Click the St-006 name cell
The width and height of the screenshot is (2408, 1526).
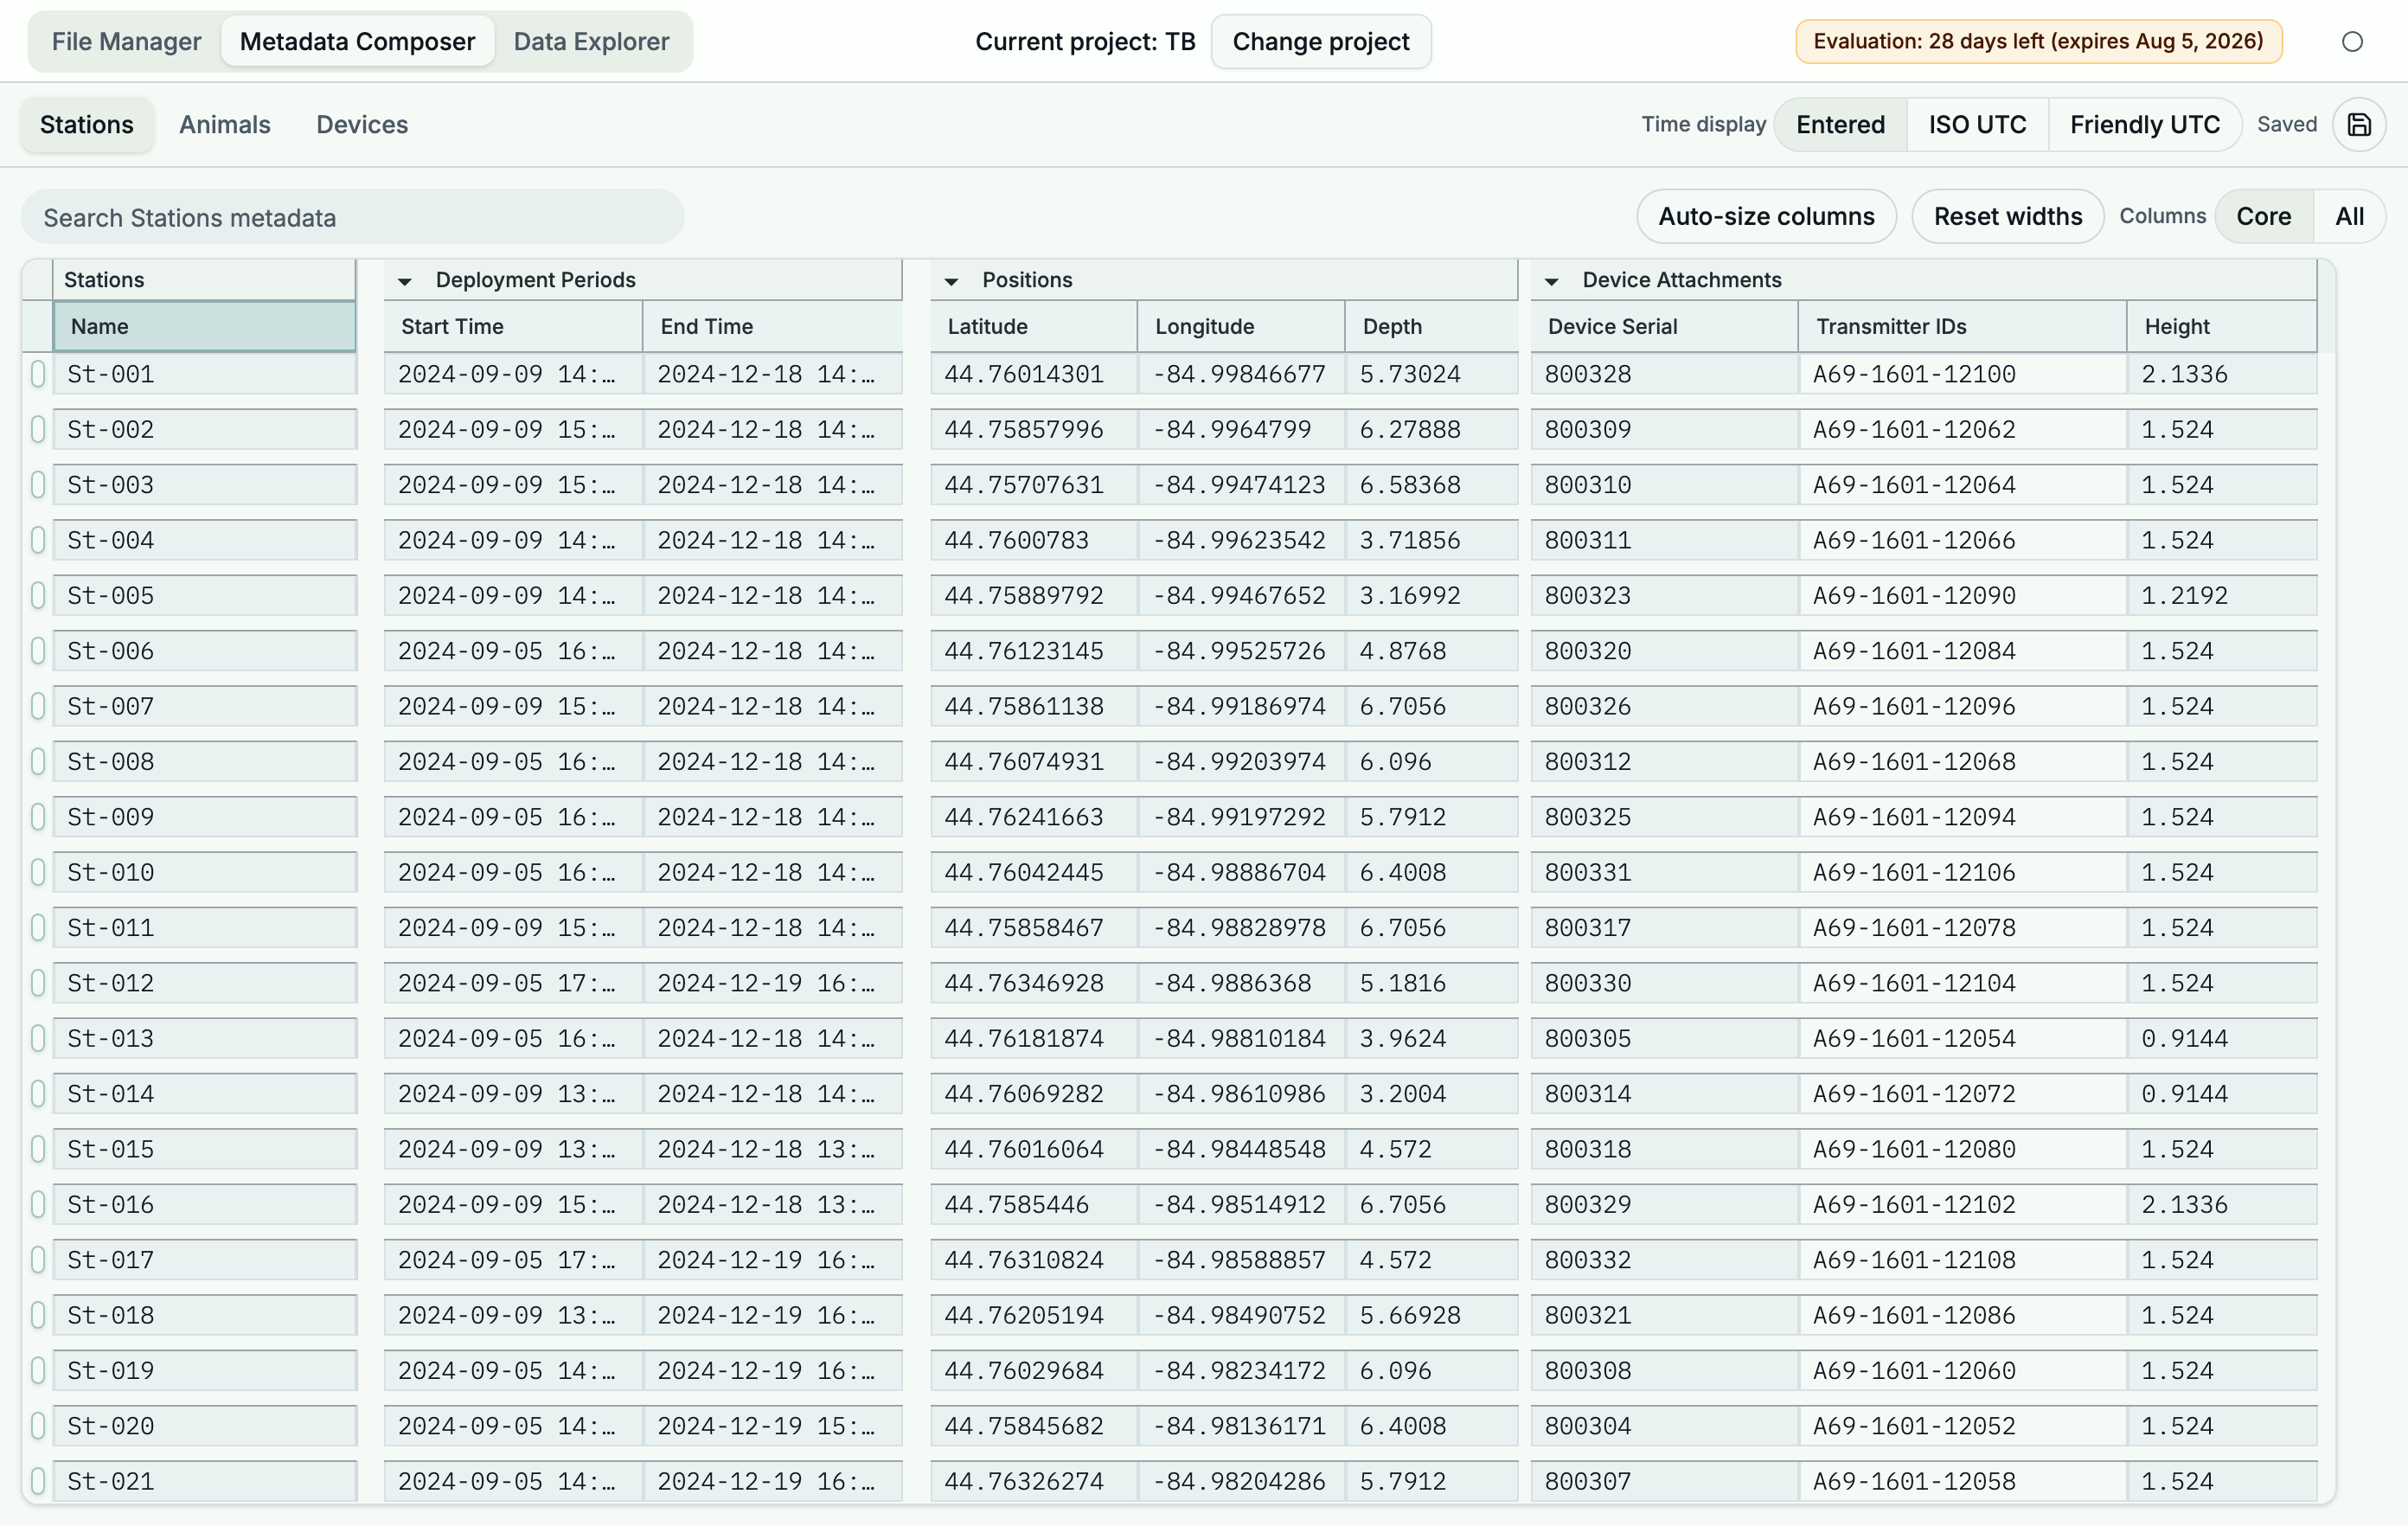point(205,651)
